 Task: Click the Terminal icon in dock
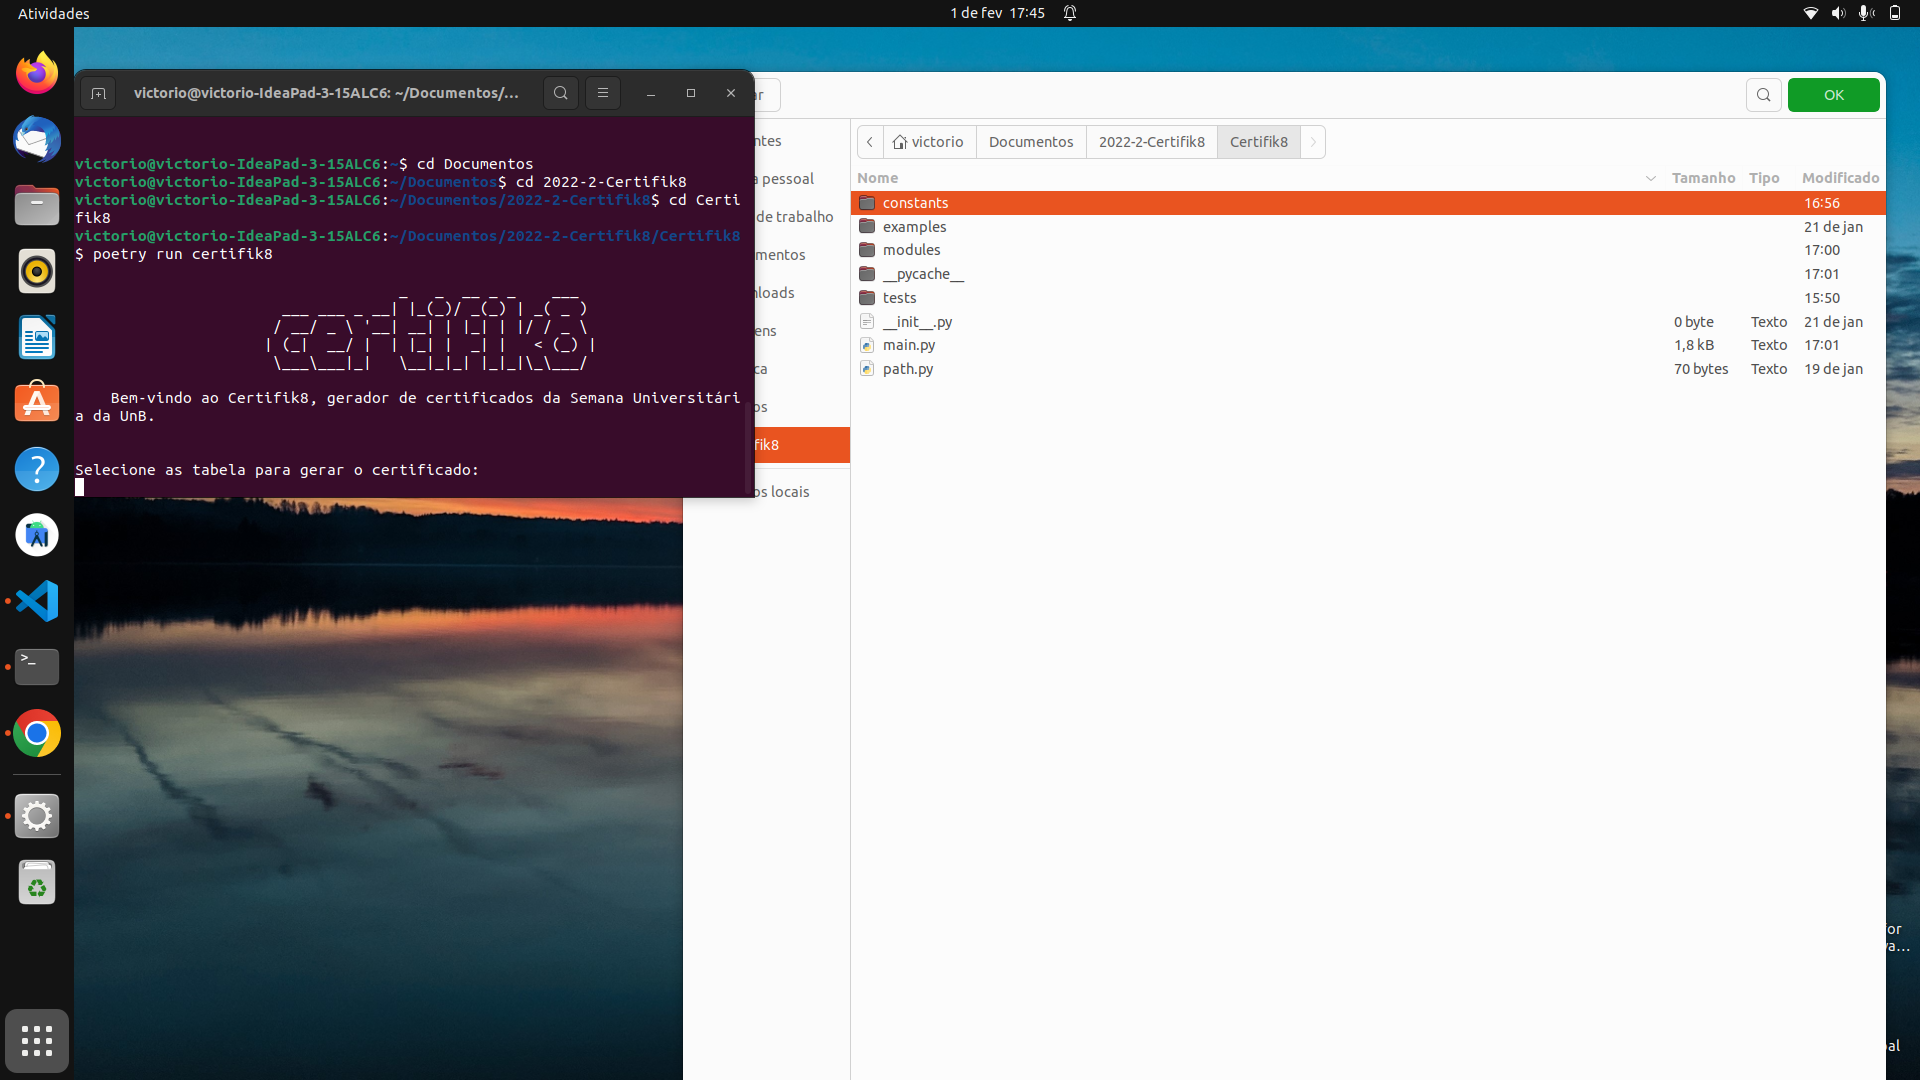coord(37,667)
